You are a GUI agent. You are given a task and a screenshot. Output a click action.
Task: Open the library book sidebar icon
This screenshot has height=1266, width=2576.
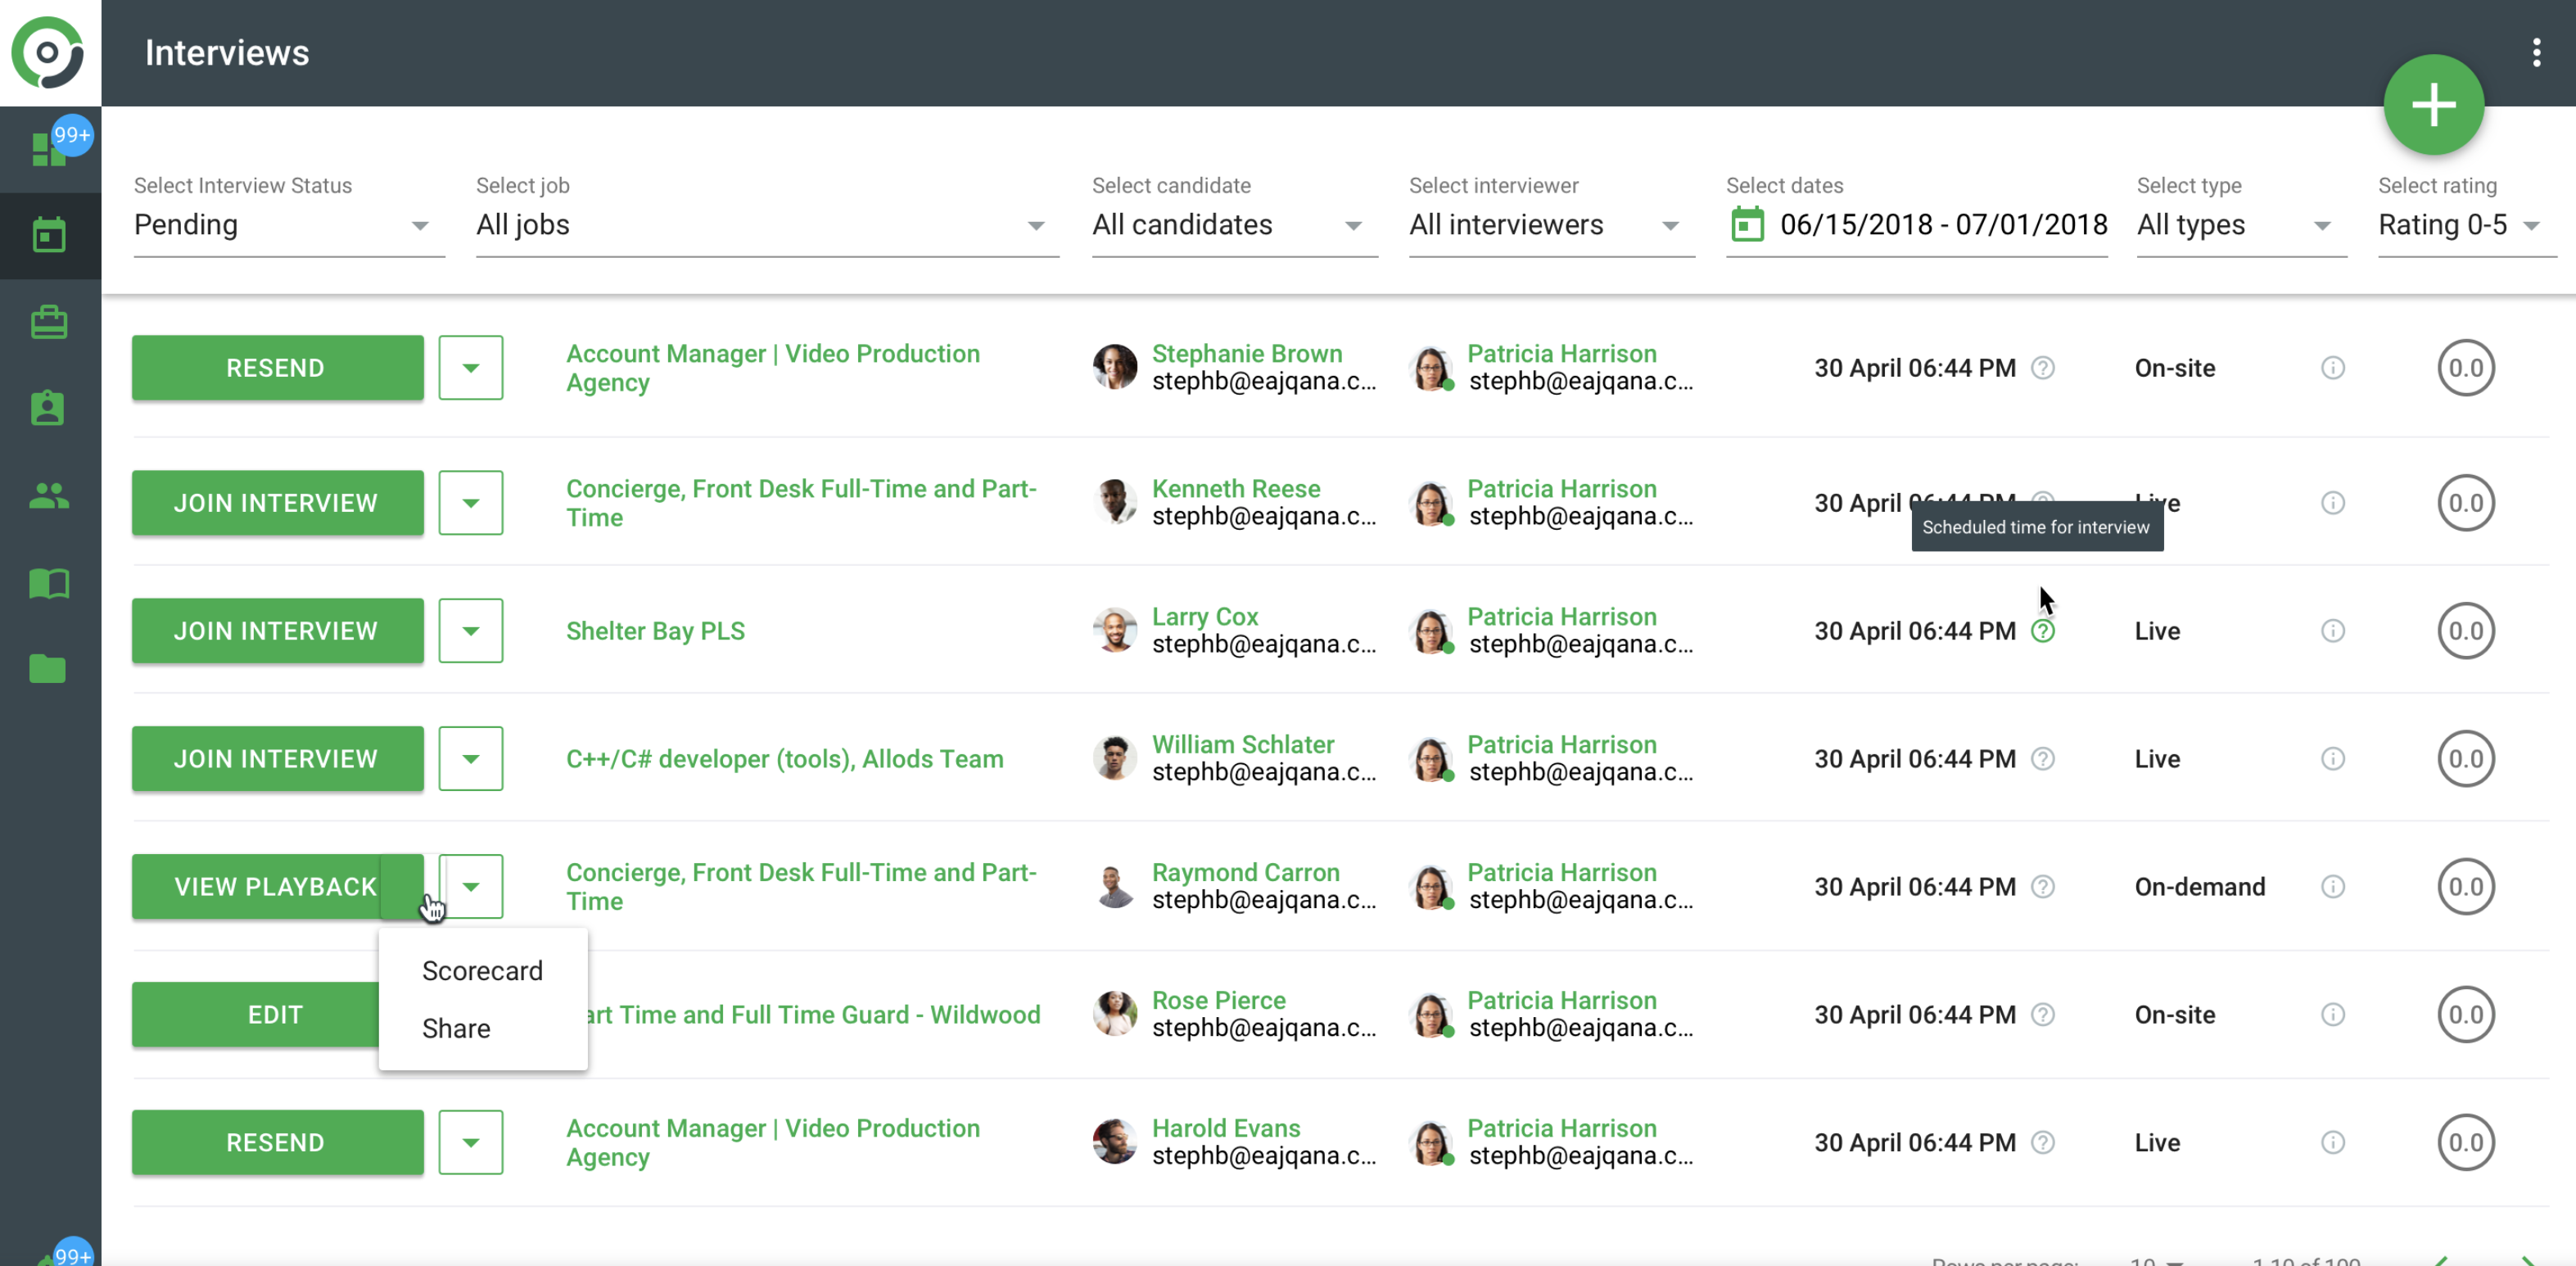(48, 582)
